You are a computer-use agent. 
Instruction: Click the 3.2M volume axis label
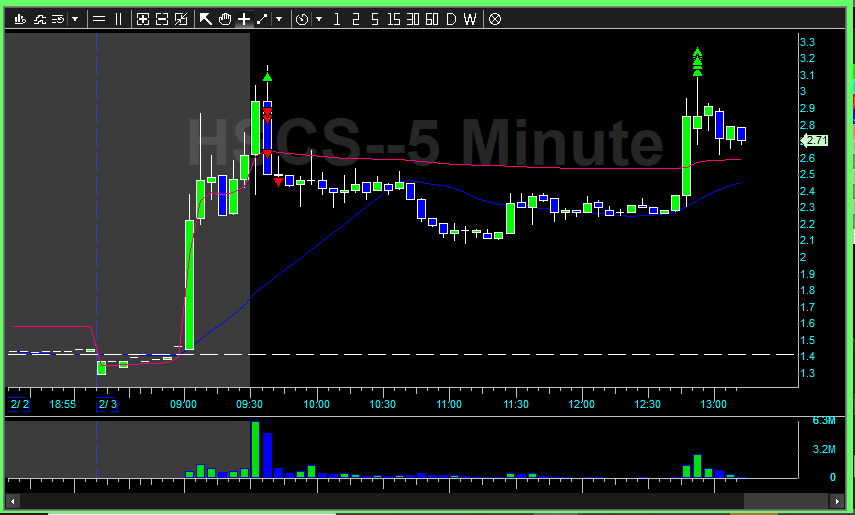click(x=824, y=449)
